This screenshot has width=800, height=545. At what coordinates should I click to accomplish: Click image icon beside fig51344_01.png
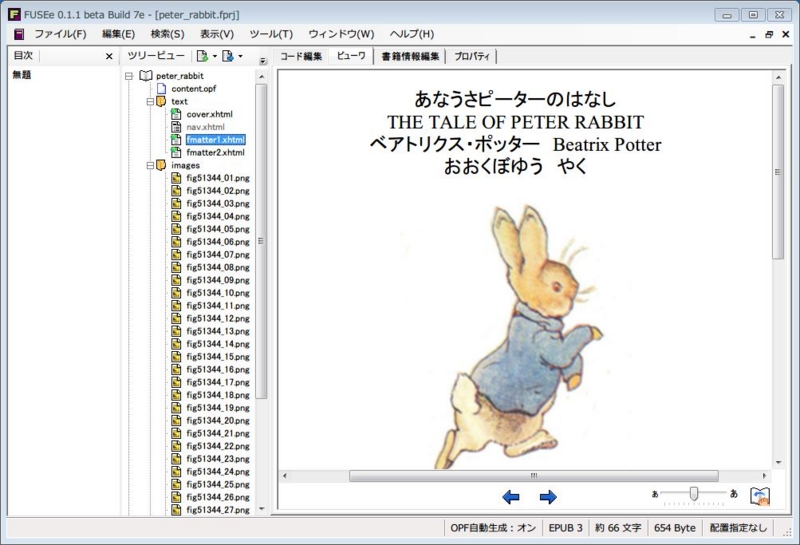176,178
